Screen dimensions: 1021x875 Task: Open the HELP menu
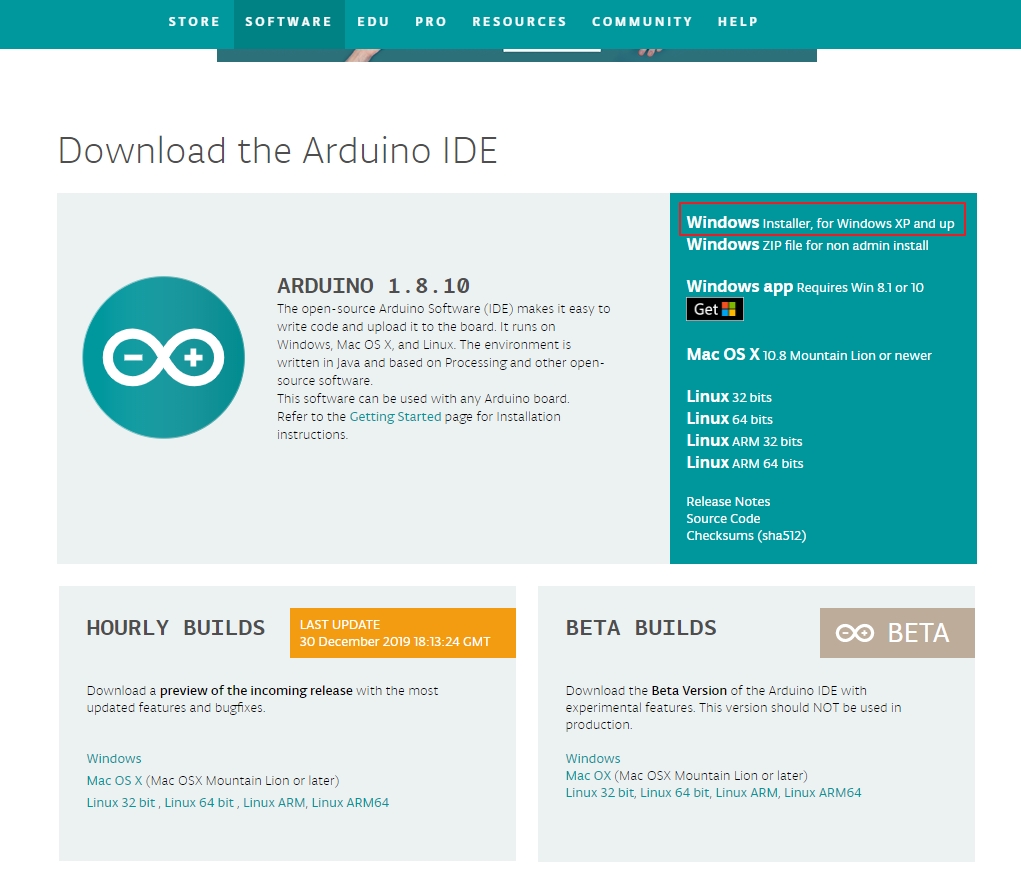point(738,21)
